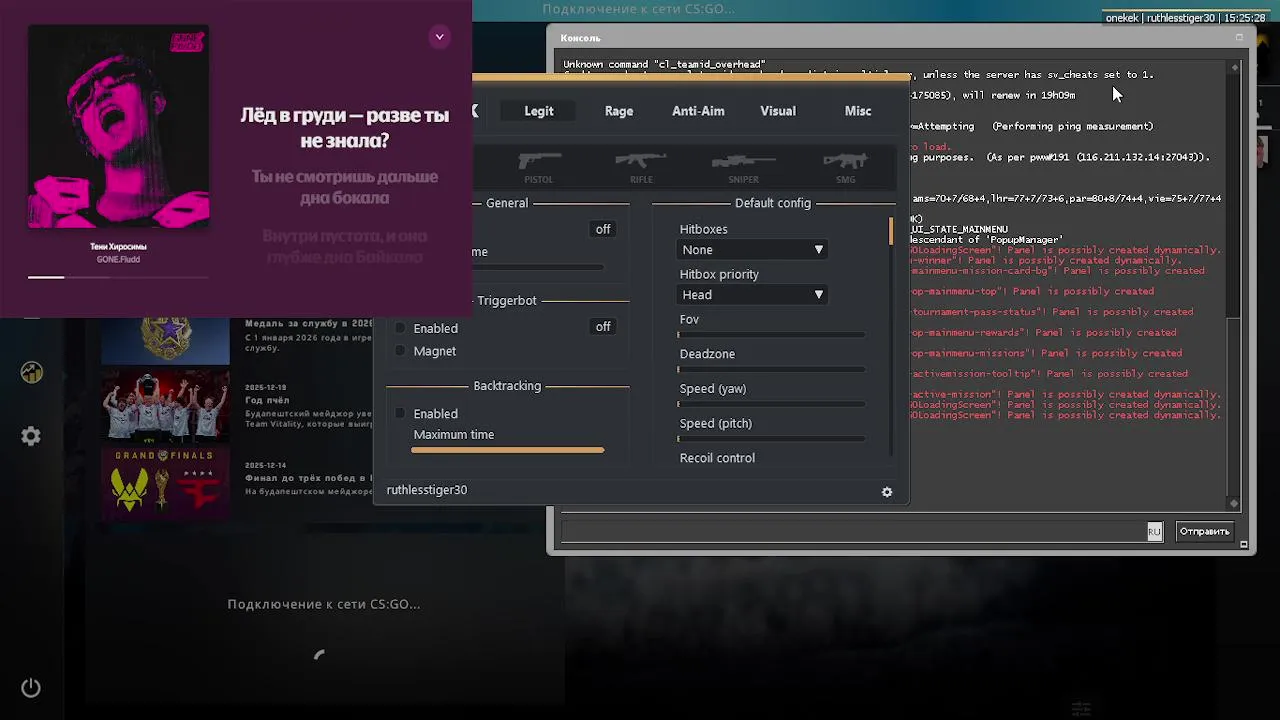Enable the Triggerbot Magnet checkbox

tap(400, 351)
